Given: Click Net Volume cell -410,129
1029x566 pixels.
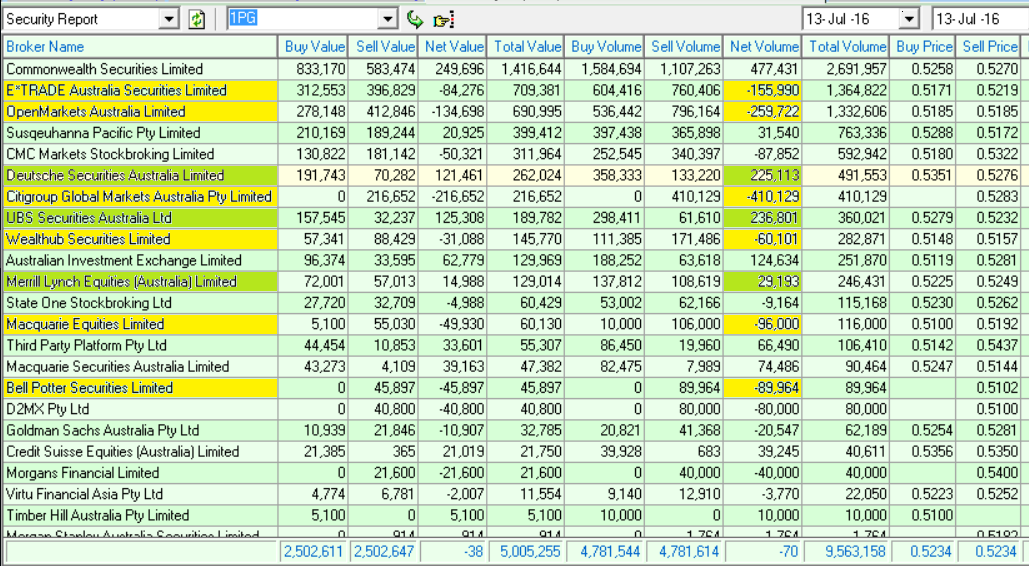Looking at the screenshot, I should (763, 196).
